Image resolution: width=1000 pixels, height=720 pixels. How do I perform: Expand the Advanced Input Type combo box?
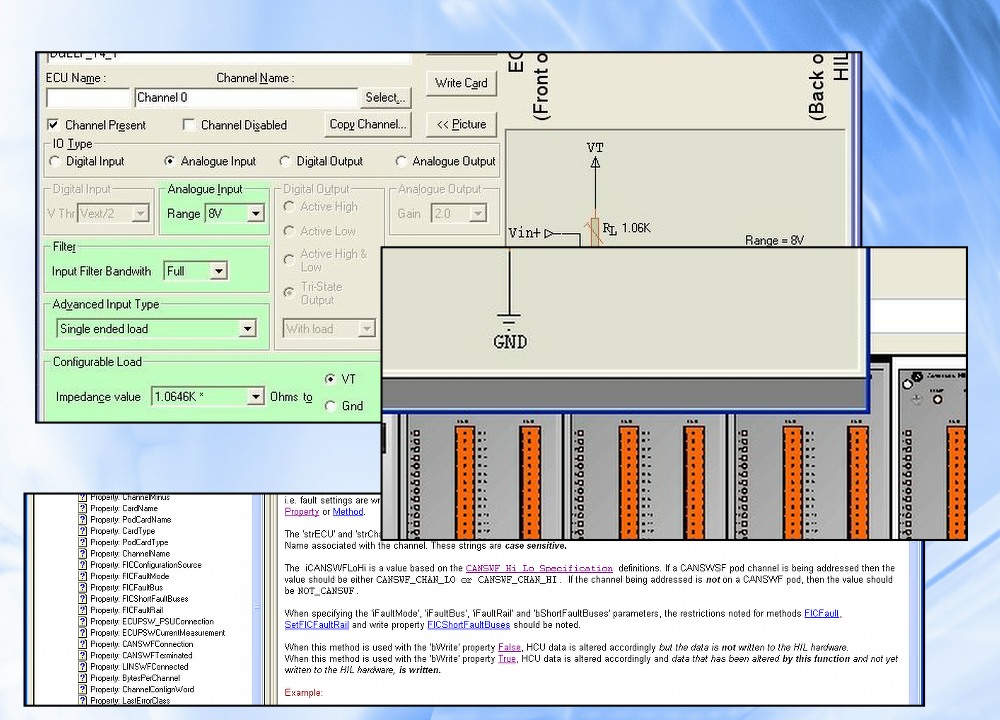tap(247, 329)
